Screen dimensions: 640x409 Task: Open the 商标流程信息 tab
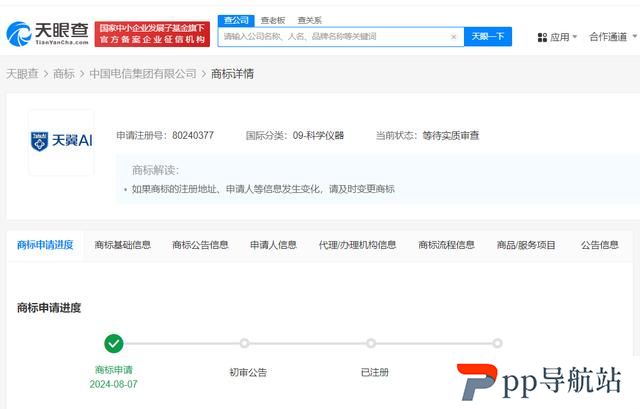point(447,245)
